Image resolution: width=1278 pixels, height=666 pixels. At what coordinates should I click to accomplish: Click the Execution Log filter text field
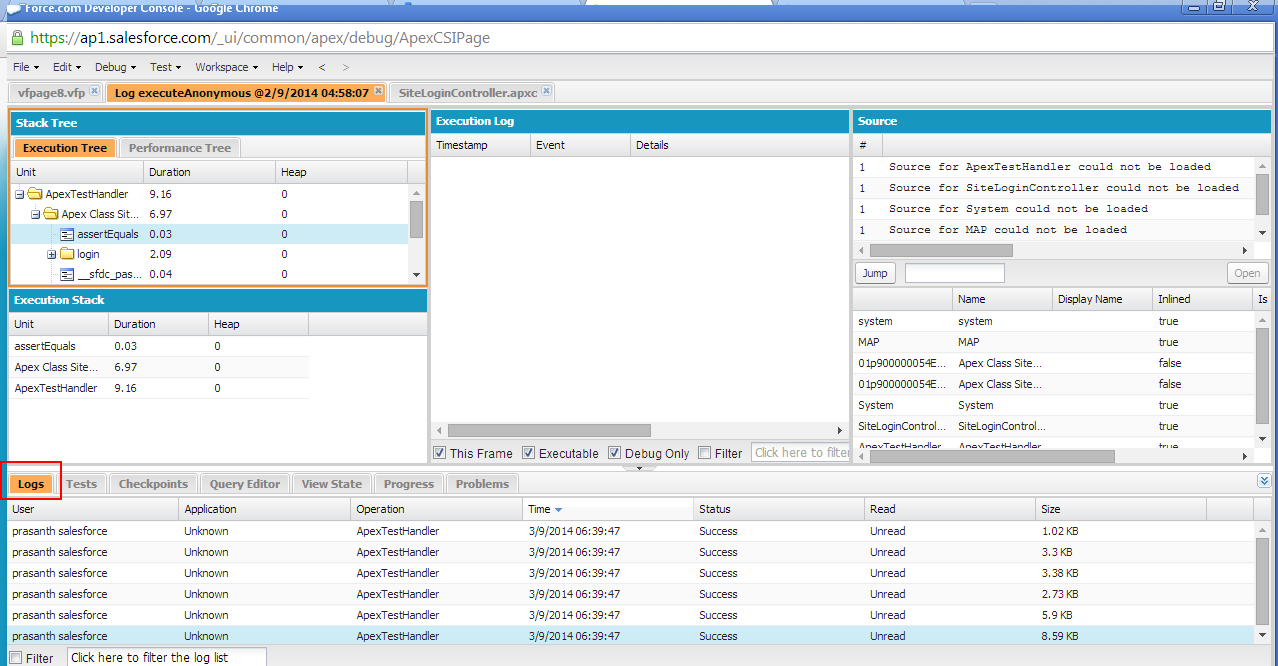tap(800, 453)
